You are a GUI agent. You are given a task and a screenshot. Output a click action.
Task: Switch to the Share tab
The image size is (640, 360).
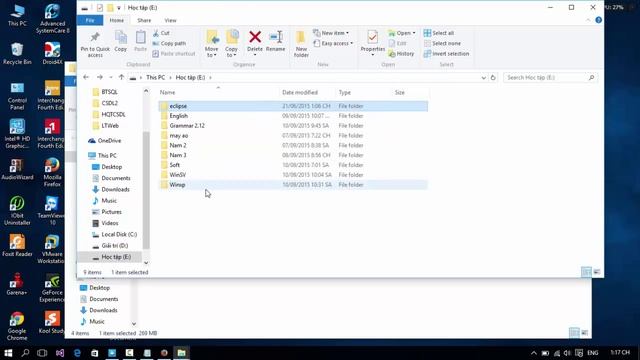point(144,20)
